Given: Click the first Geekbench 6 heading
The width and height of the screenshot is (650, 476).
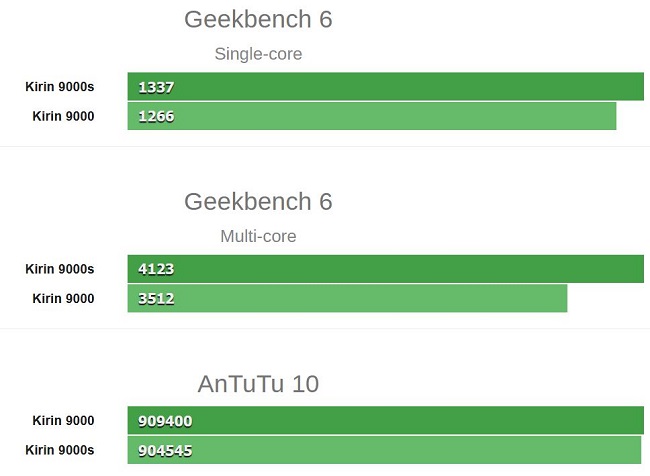Looking at the screenshot, I should click(258, 20).
